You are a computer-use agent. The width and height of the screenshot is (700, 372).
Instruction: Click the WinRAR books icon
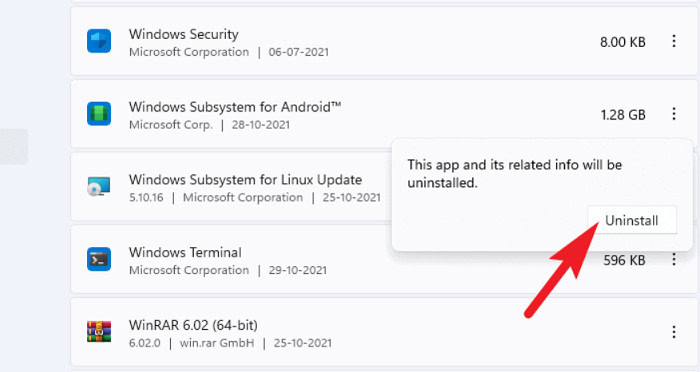pyautogui.click(x=99, y=331)
